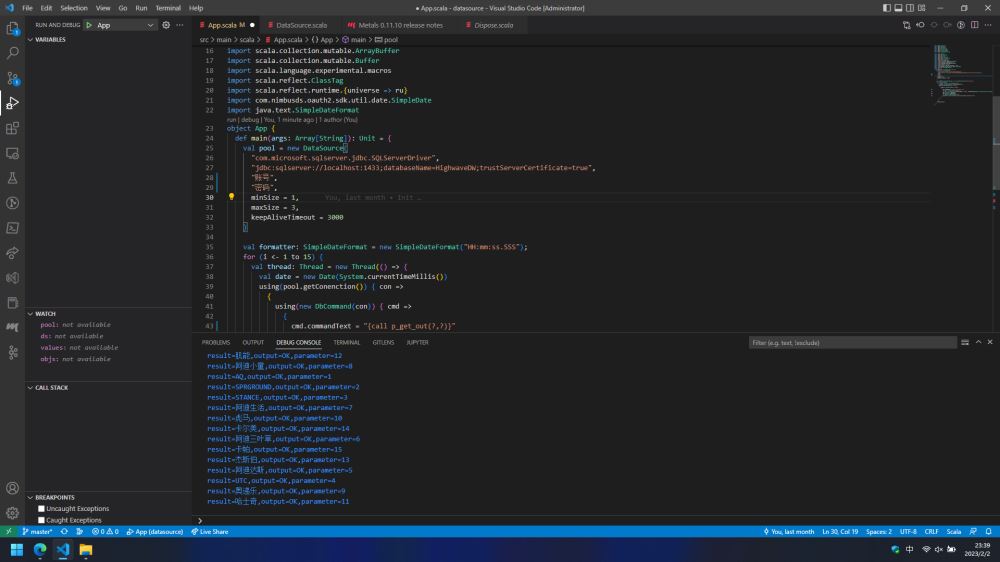This screenshot has height=562, width=1000.
Task: Expand the CALL STACK section
Action: click(x=52, y=387)
